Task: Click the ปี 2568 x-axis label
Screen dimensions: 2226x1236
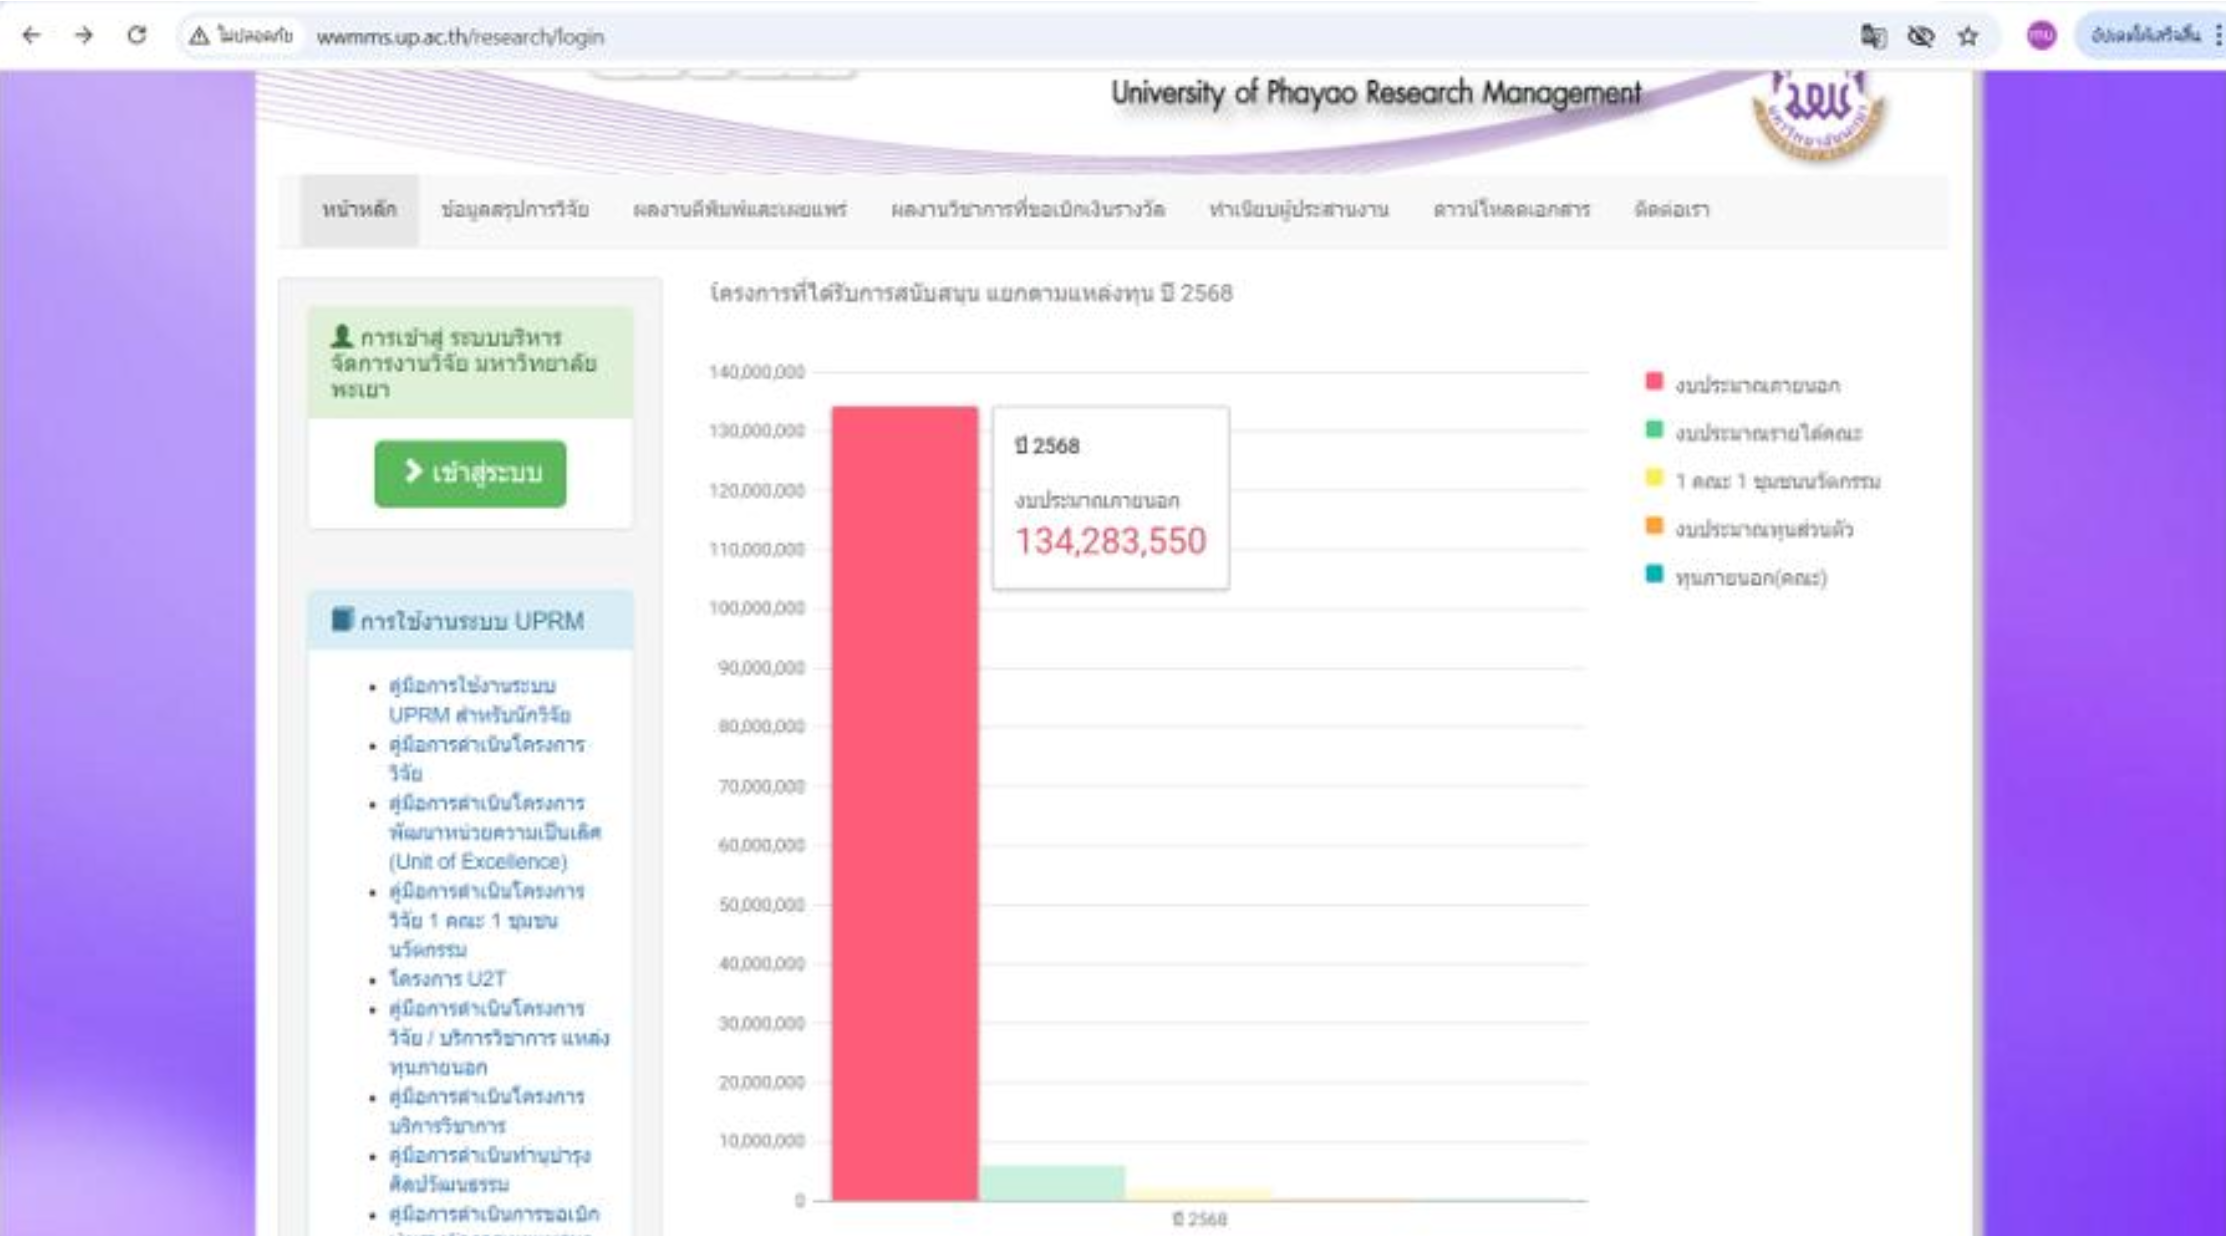Action: 1199,1219
